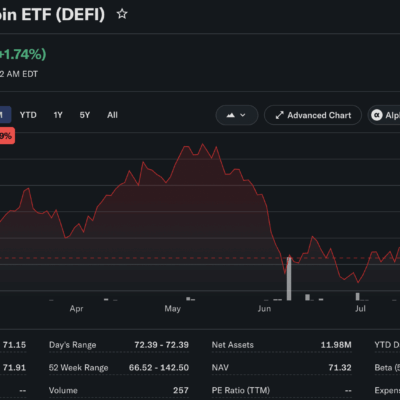Click the Alpha circle logo icon
The image size is (400, 400).
[x=377, y=115]
